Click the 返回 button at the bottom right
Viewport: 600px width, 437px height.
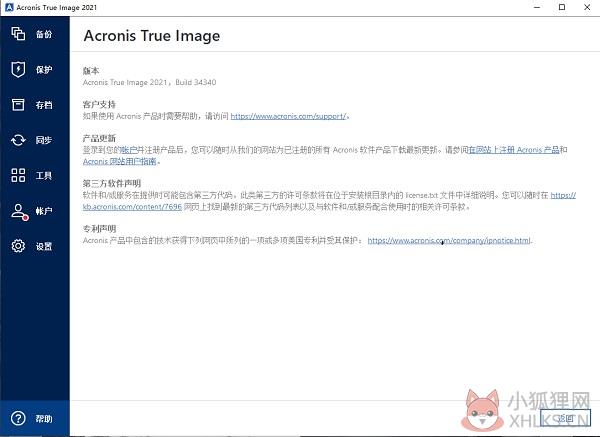click(565, 418)
